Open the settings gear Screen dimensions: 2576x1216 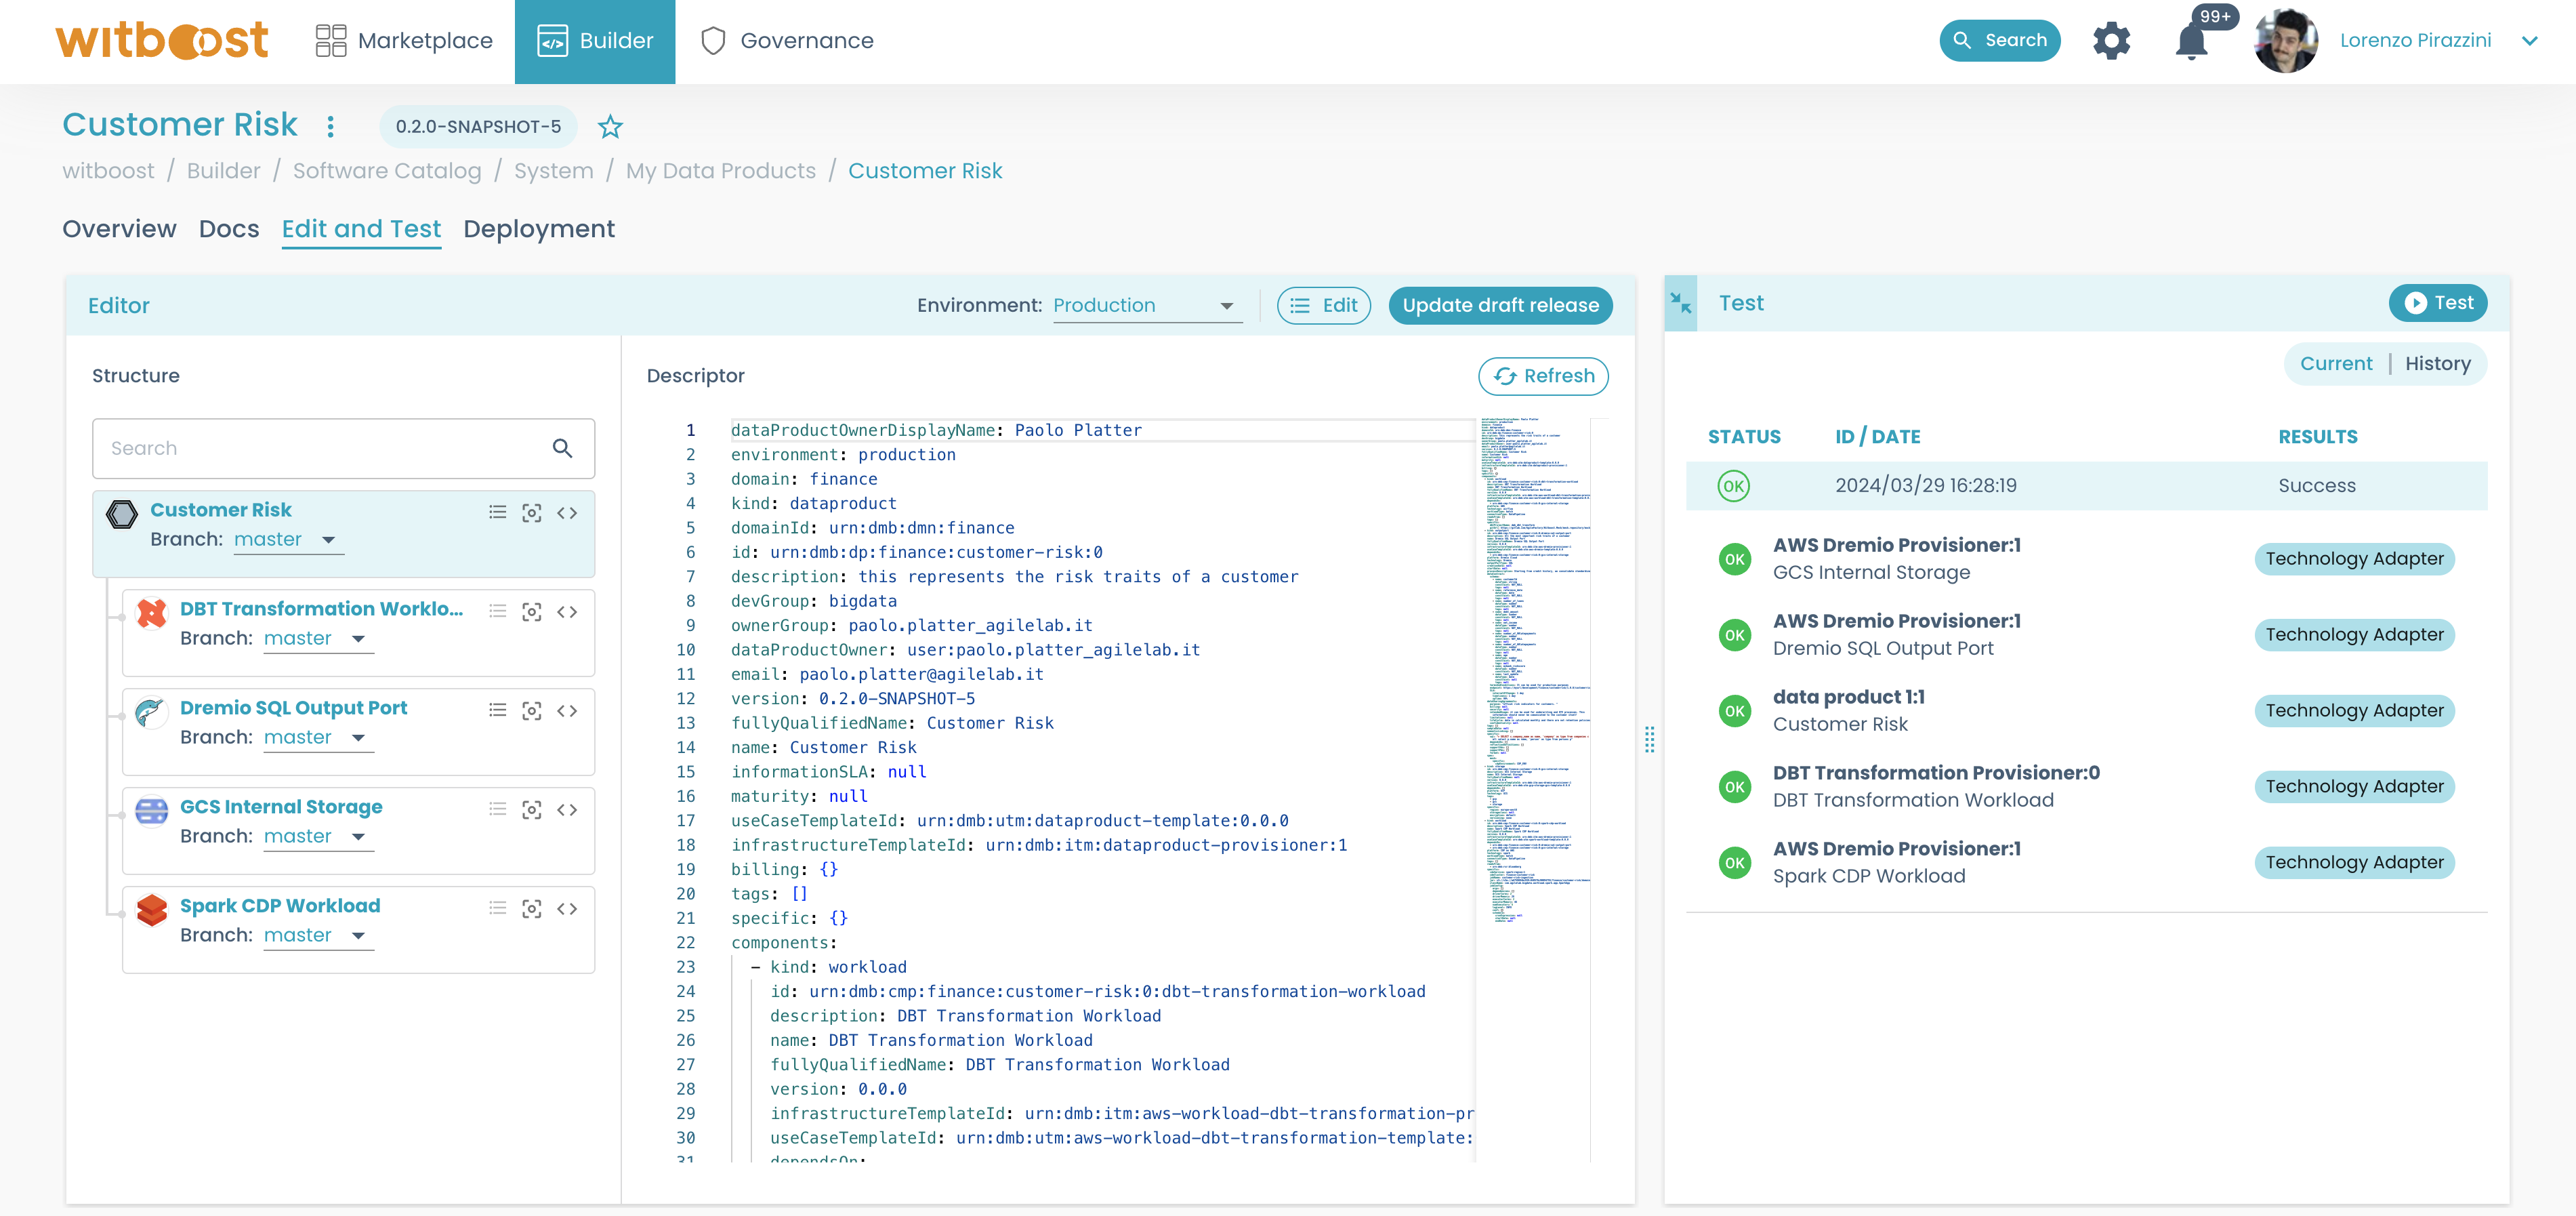2111,41
